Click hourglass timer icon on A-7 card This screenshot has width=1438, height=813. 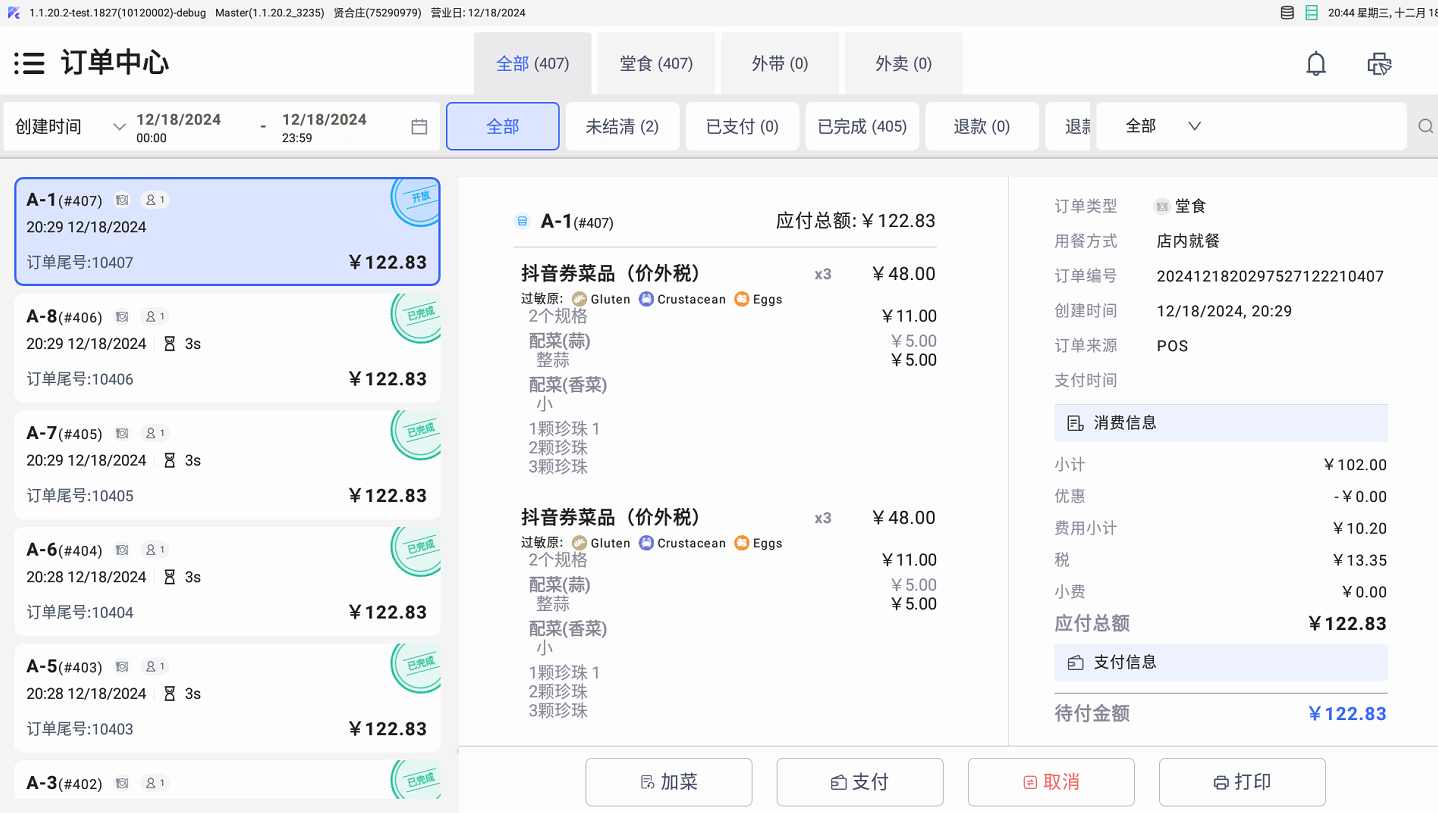(x=170, y=461)
